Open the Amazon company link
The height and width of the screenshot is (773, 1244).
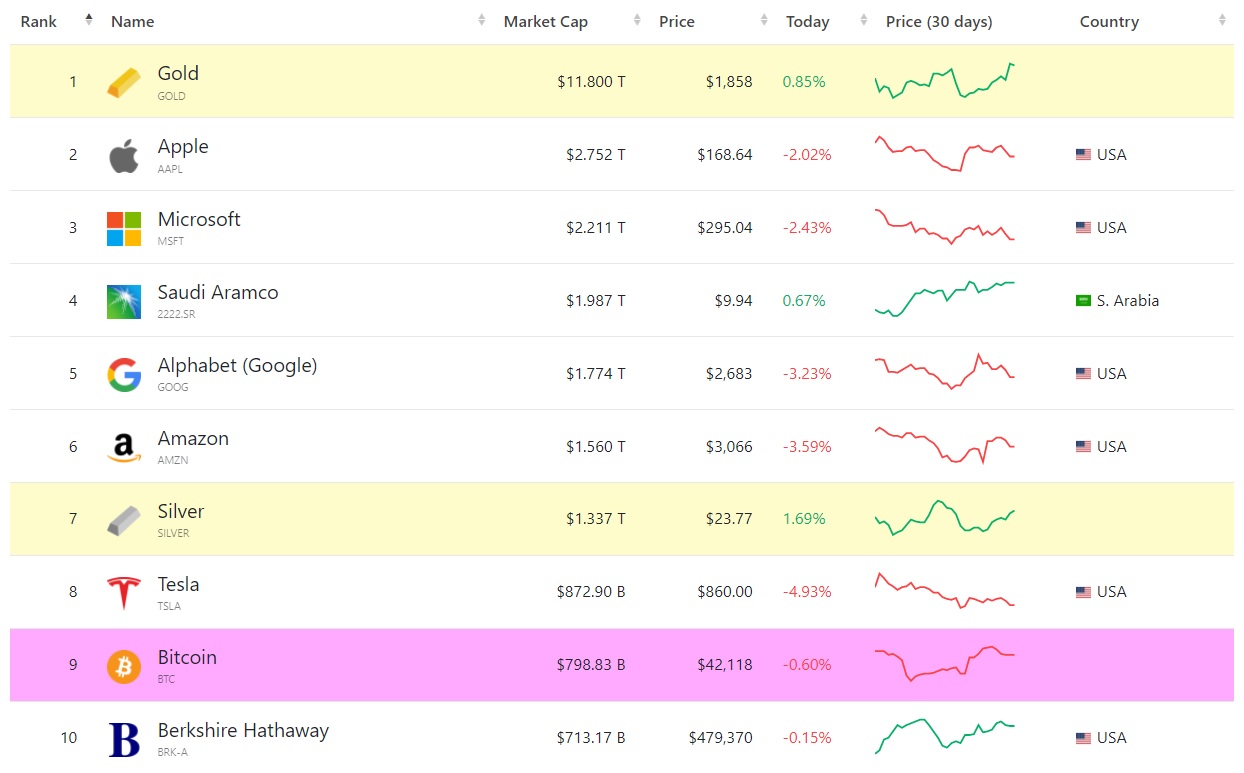coord(193,438)
